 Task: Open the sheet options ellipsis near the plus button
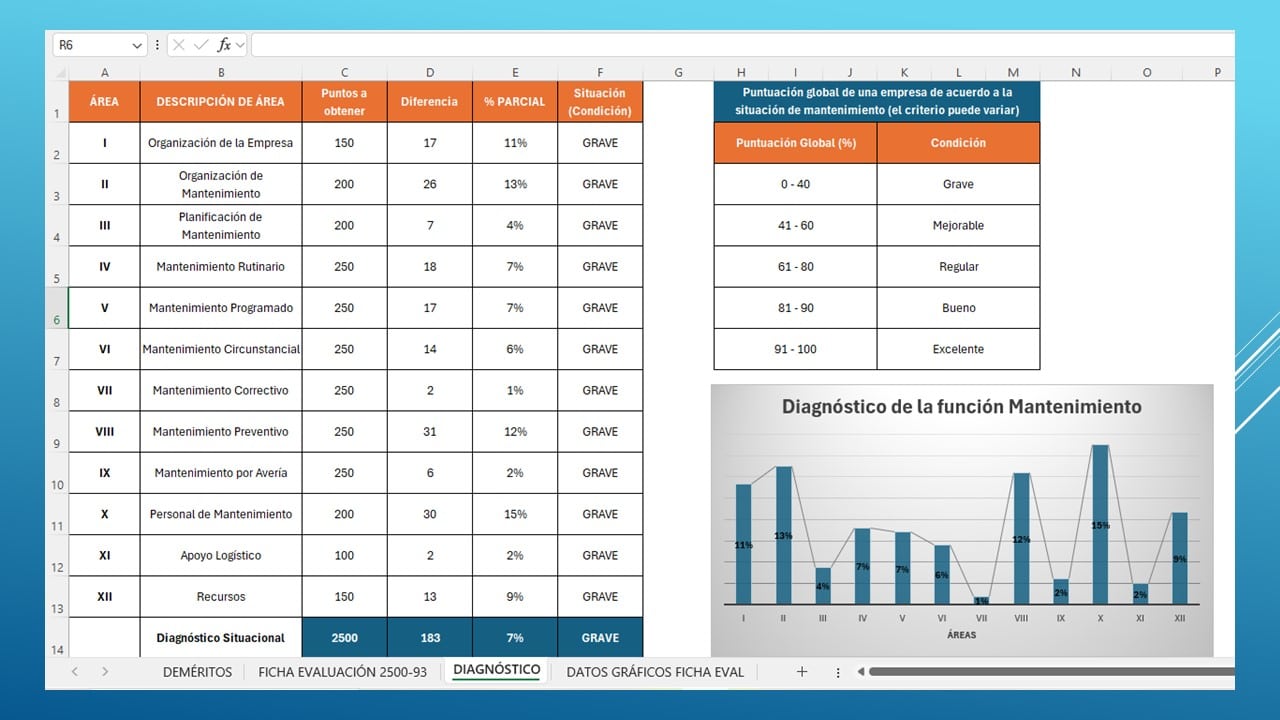coord(838,672)
